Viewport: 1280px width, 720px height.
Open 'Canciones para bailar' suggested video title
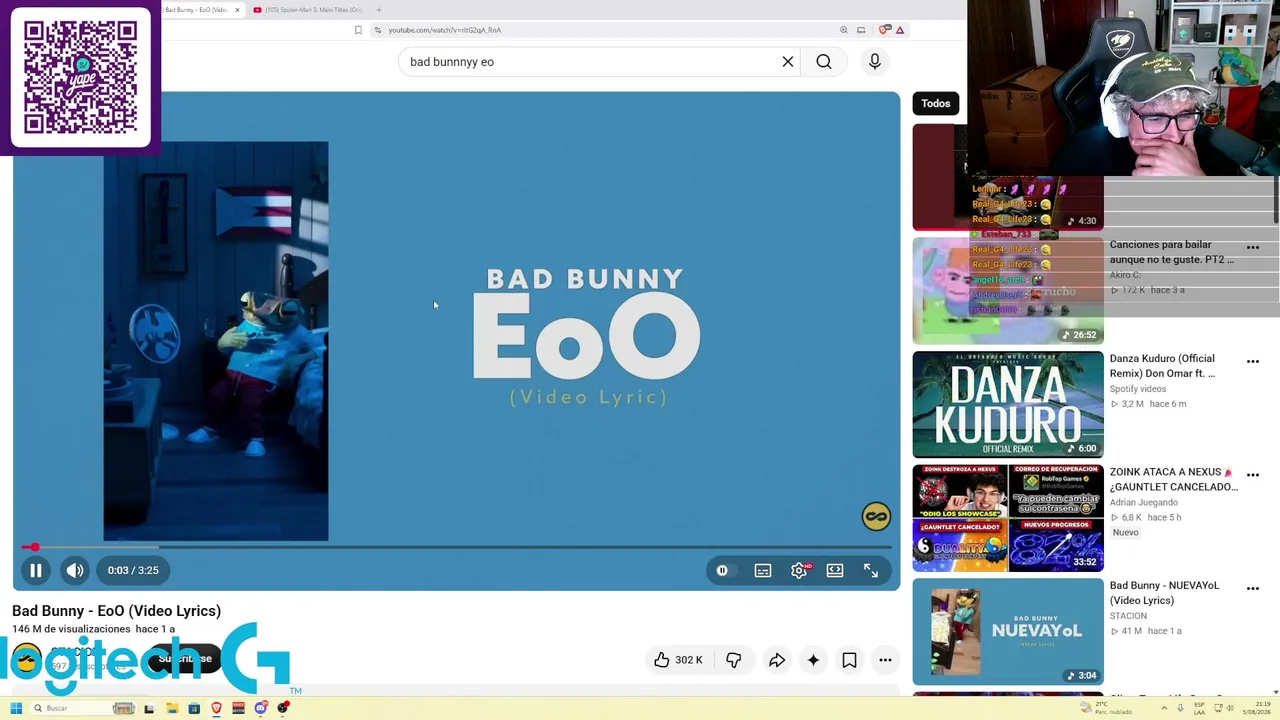pos(1172,252)
